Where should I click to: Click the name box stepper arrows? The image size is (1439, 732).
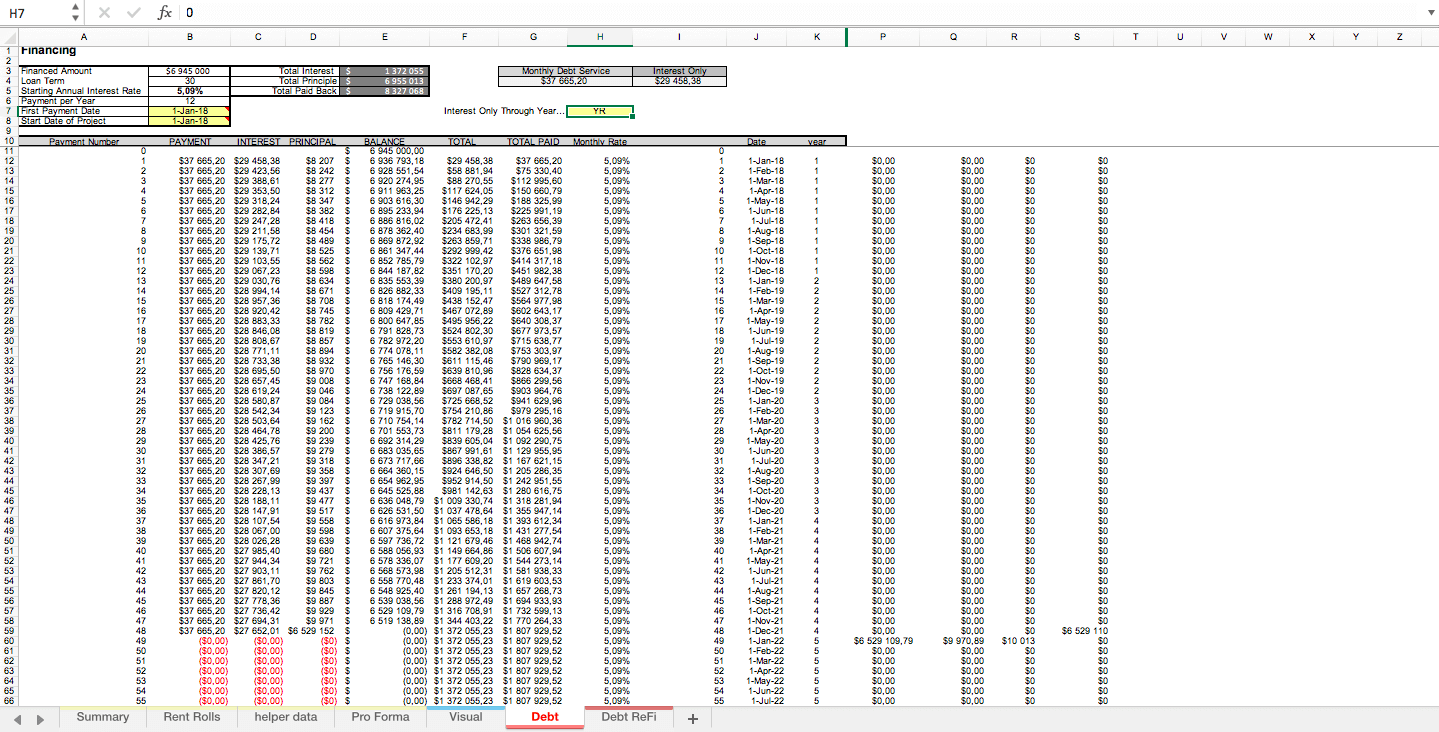[x=76, y=12]
